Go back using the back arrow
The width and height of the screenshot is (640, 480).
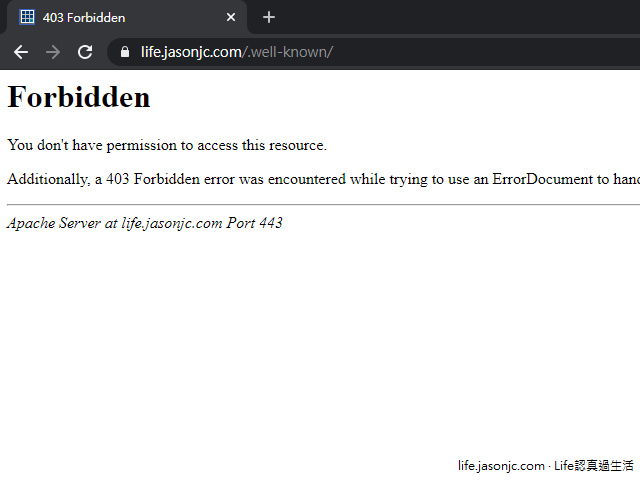(21, 52)
